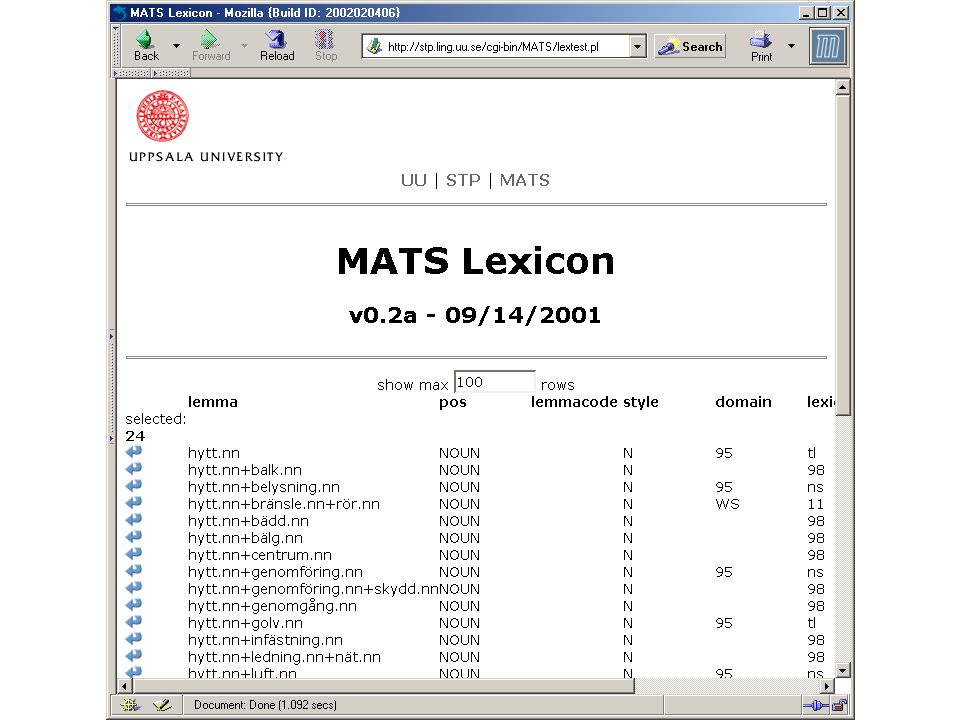
Task: Select arrow icon for hytt.nn+bälg.nn
Action: point(134,537)
